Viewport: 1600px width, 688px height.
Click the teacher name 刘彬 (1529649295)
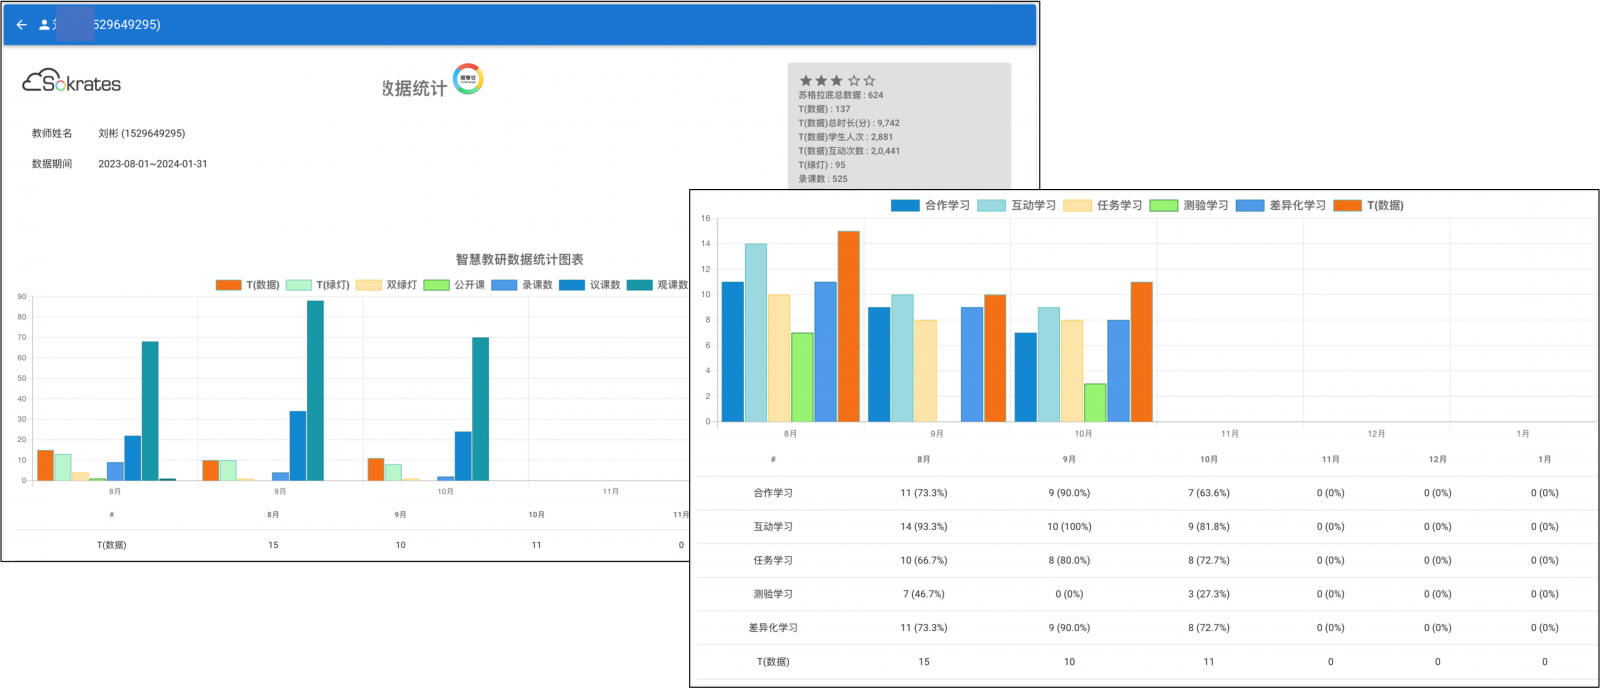[141, 133]
